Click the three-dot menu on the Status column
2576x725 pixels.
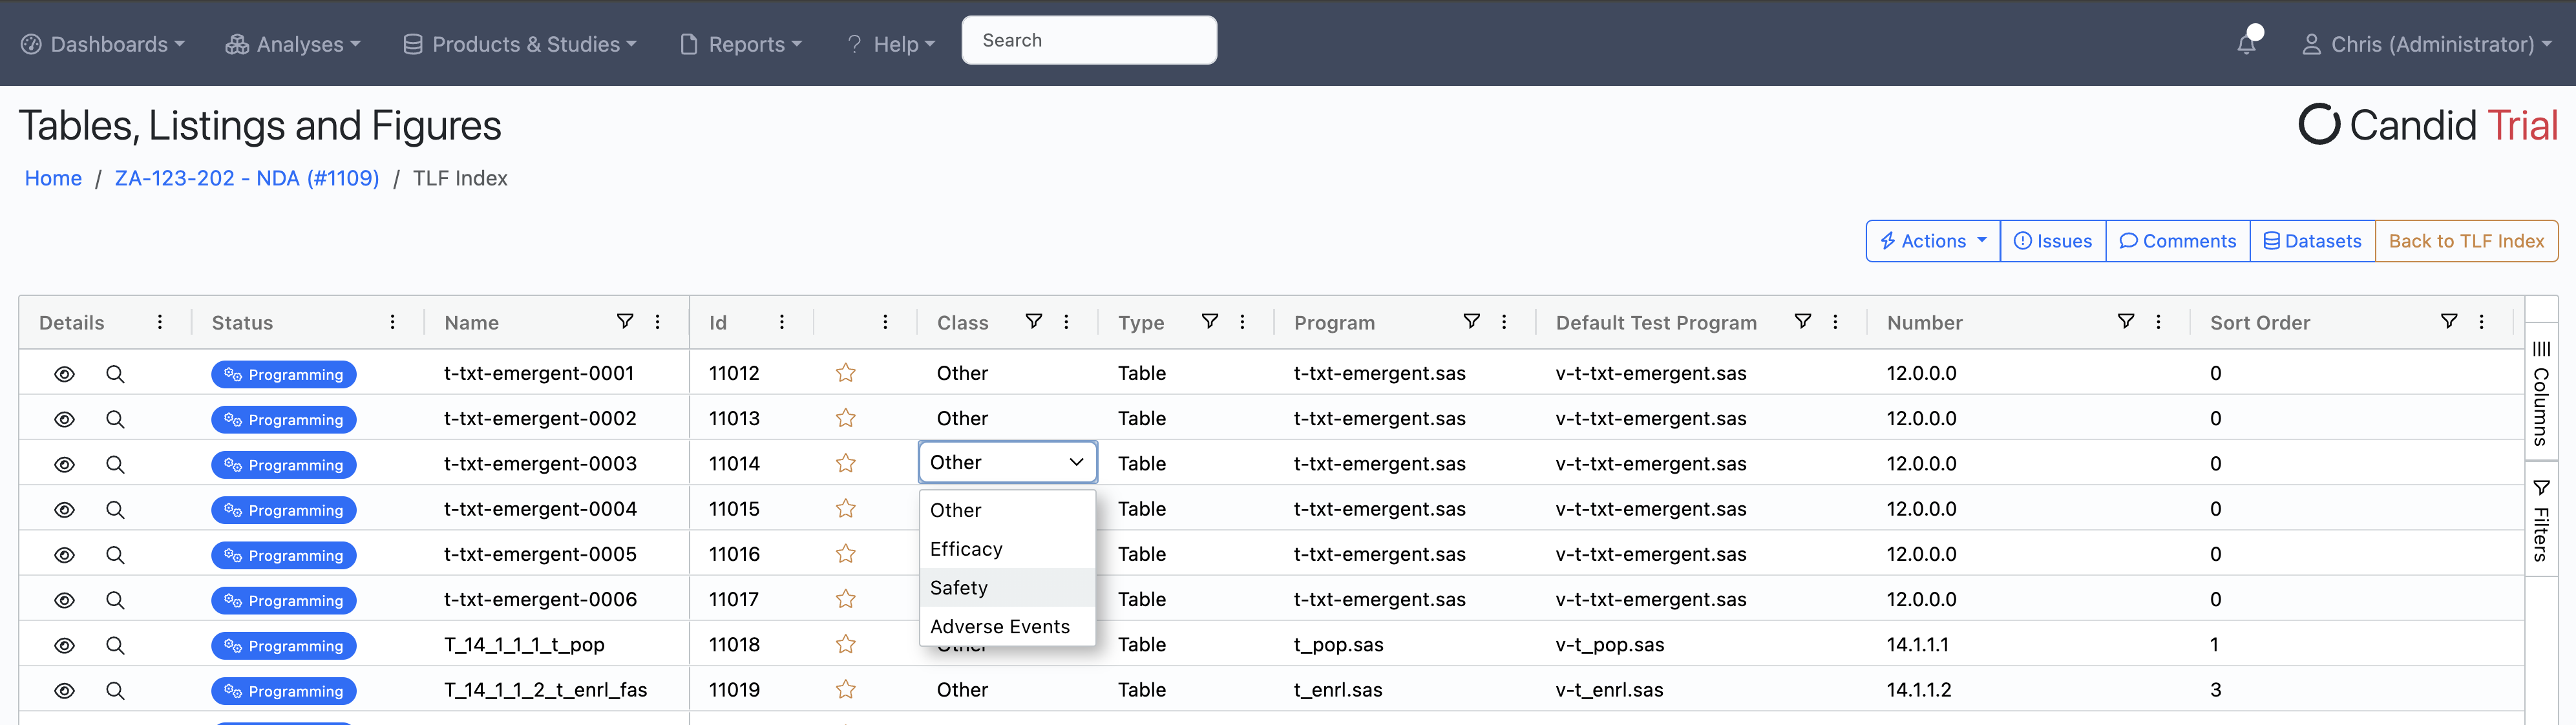tap(392, 322)
